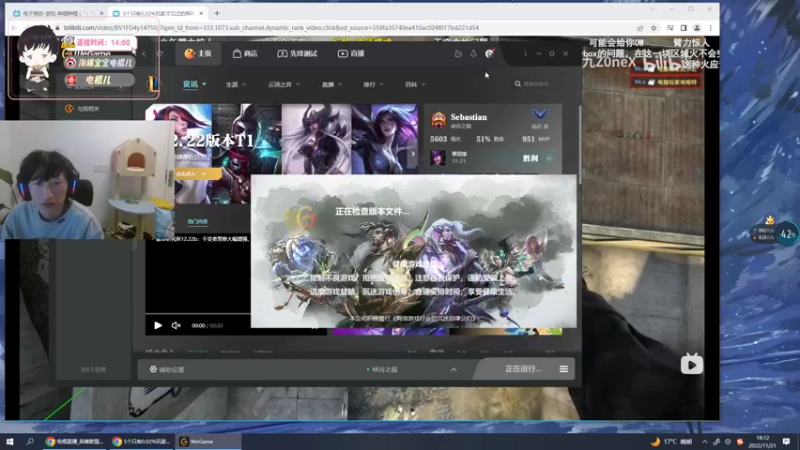The height and width of the screenshot is (450, 800).
Task: Expand the 云顶之弈 dropdown menu
Action: coord(284,85)
